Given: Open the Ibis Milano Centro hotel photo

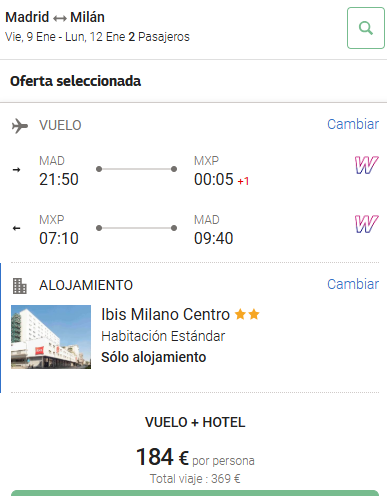Looking at the screenshot, I should click(51, 337).
